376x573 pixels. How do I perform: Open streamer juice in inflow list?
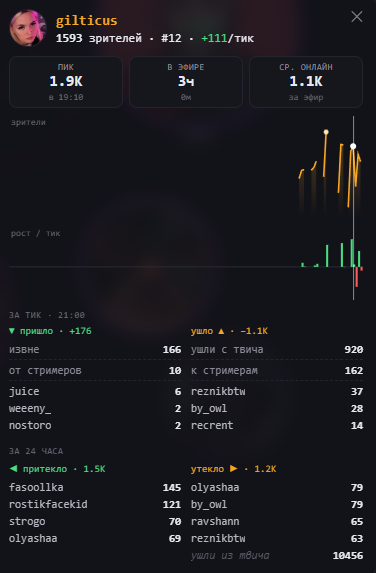(x=95, y=391)
